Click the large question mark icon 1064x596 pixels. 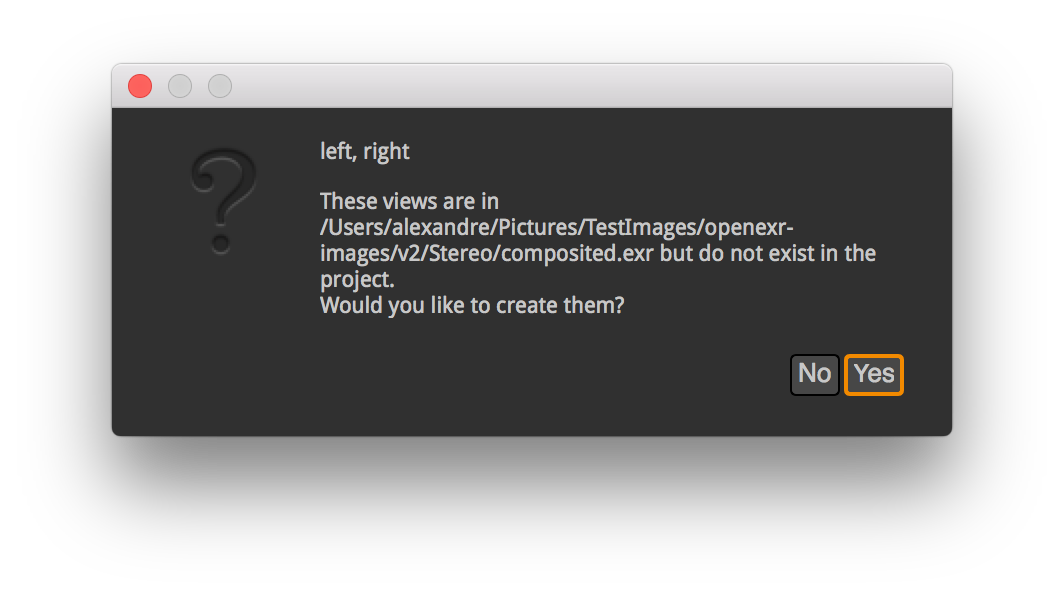(x=222, y=200)
